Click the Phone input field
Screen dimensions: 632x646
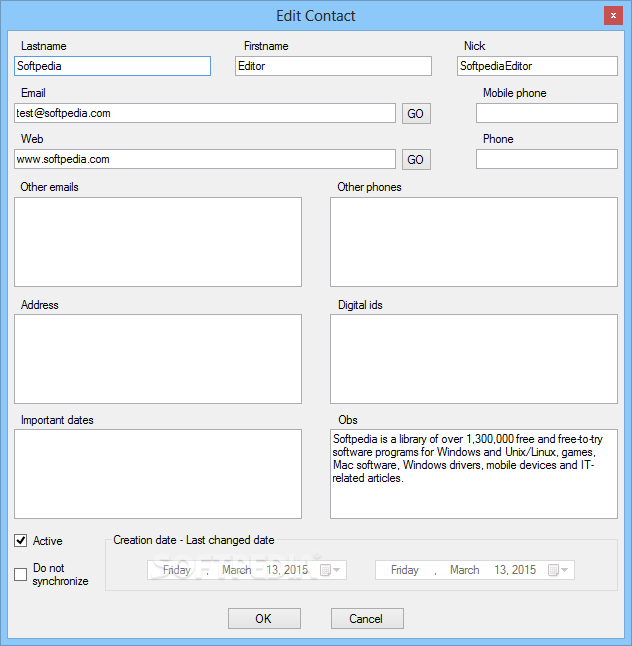[547, 159]
